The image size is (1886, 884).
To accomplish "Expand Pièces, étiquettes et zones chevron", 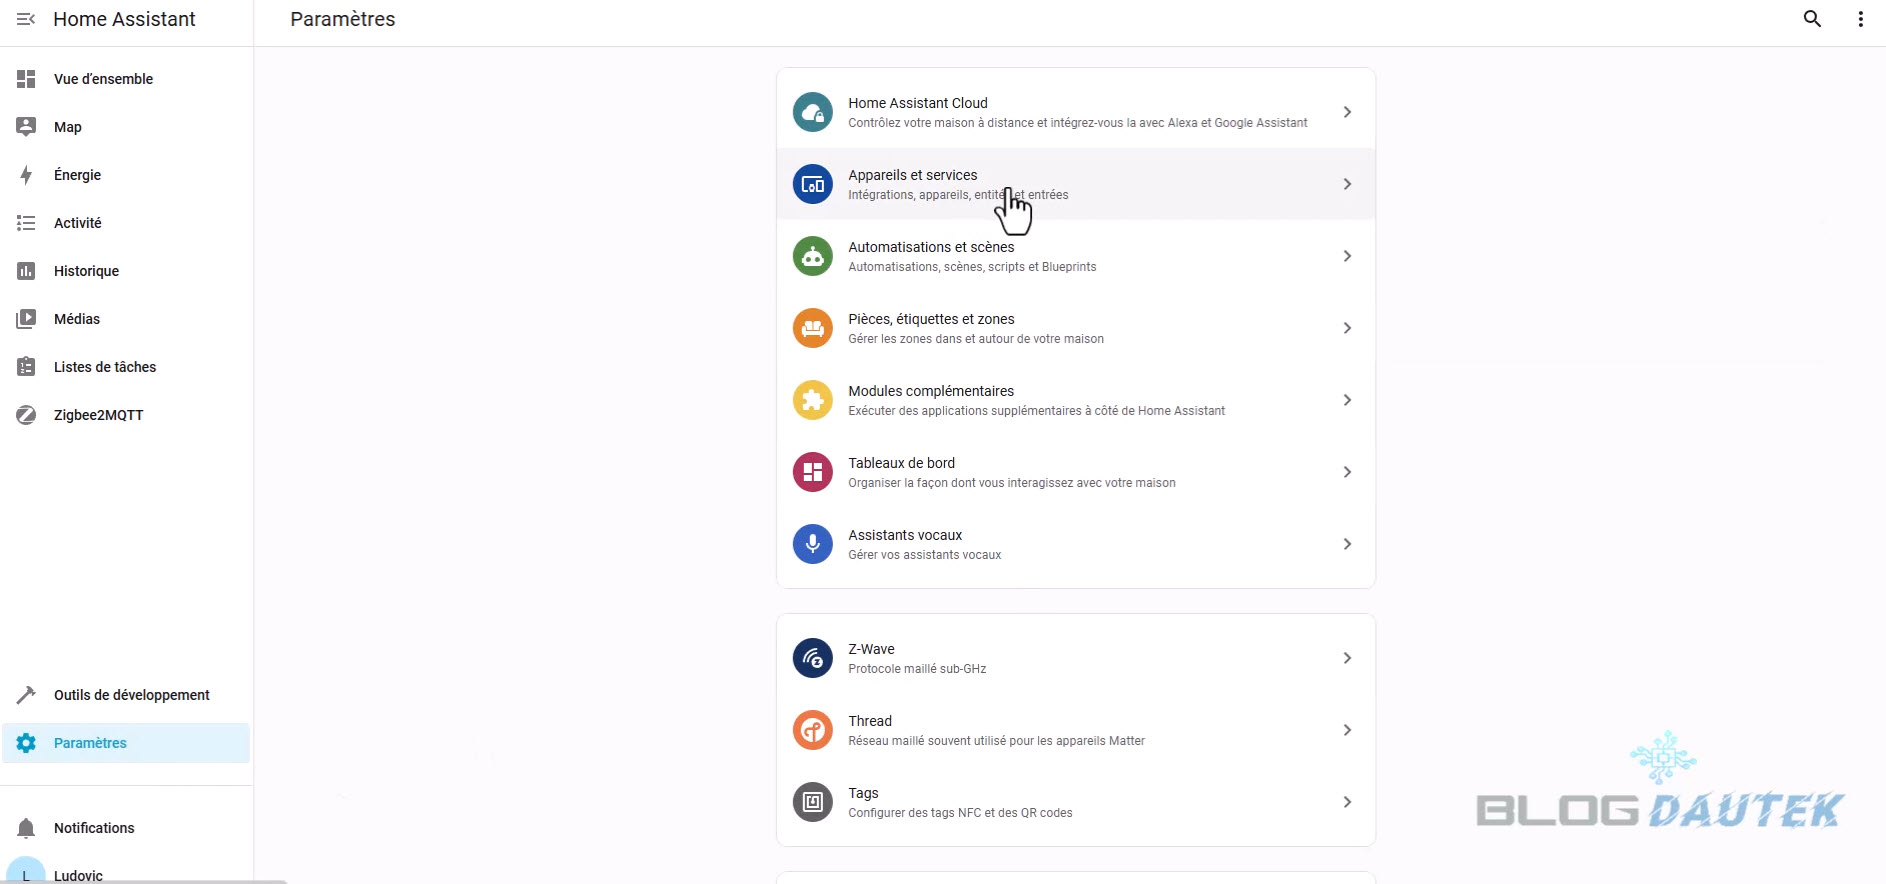I will tap(1347, 328).
